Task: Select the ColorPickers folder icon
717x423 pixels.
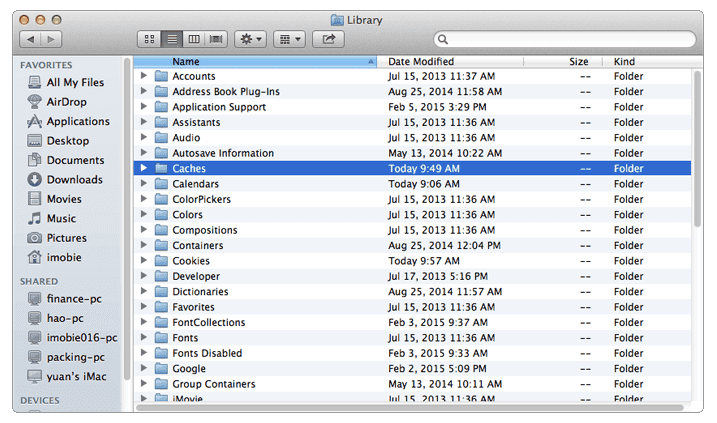Action: 161,199
